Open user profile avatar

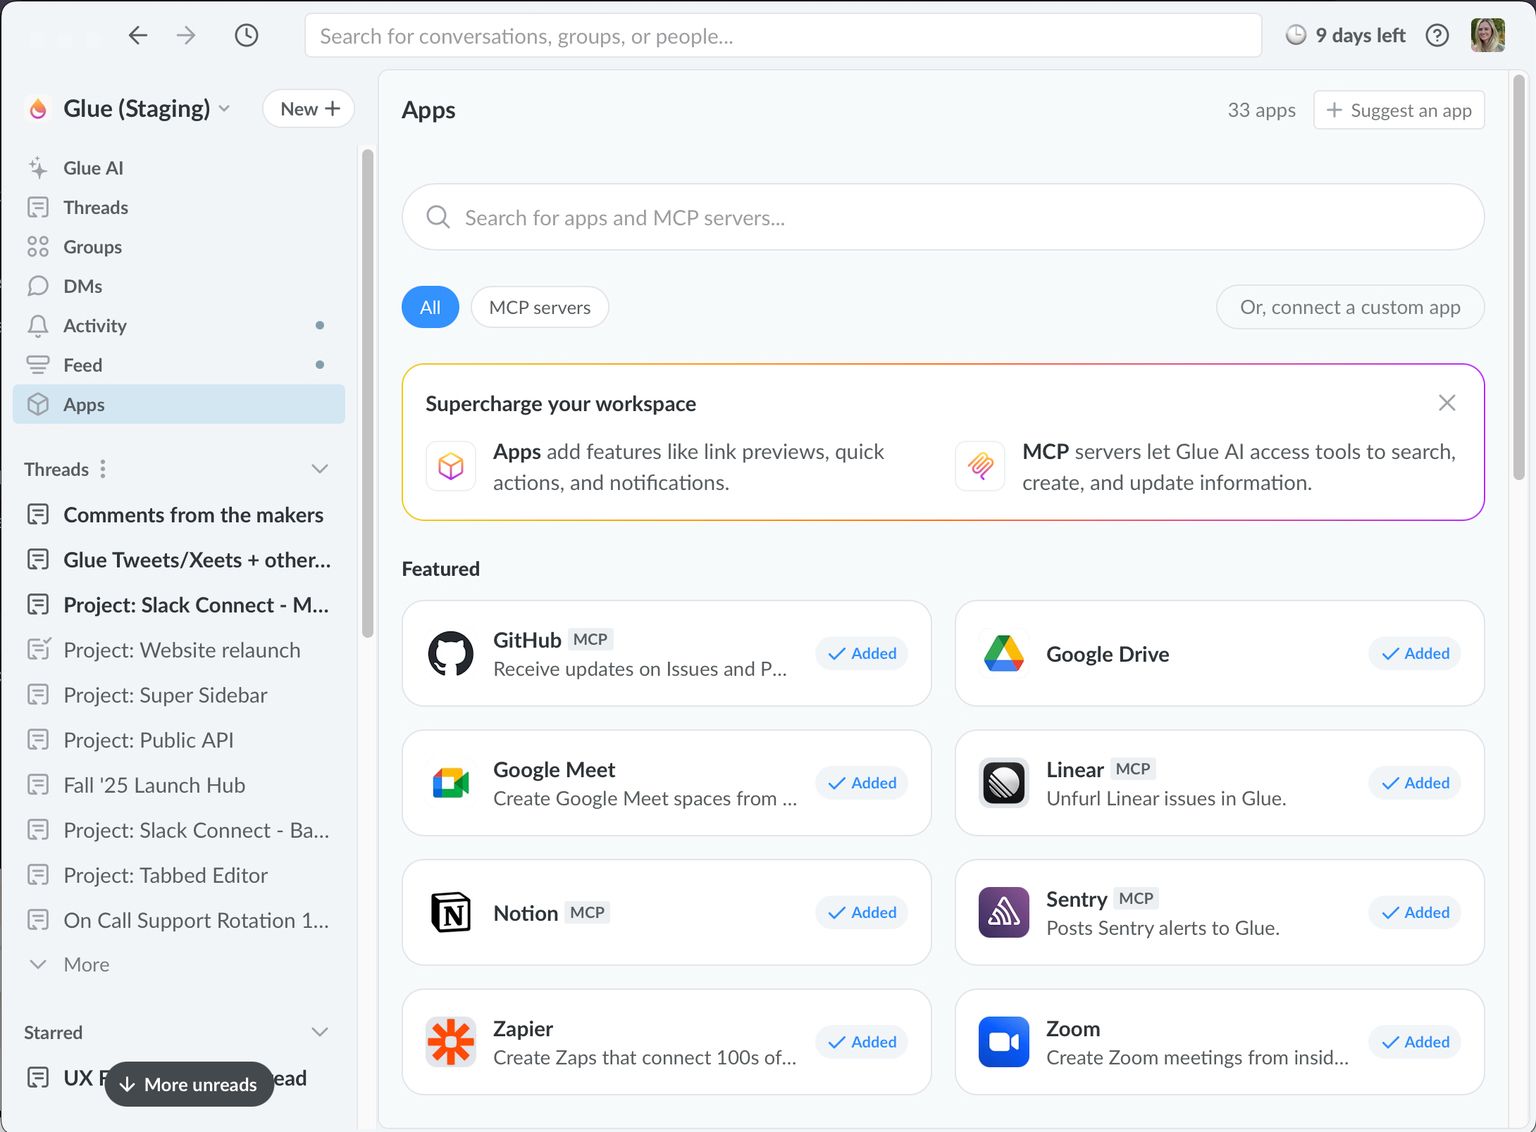pyautogui.click(x=1488, y=36)
